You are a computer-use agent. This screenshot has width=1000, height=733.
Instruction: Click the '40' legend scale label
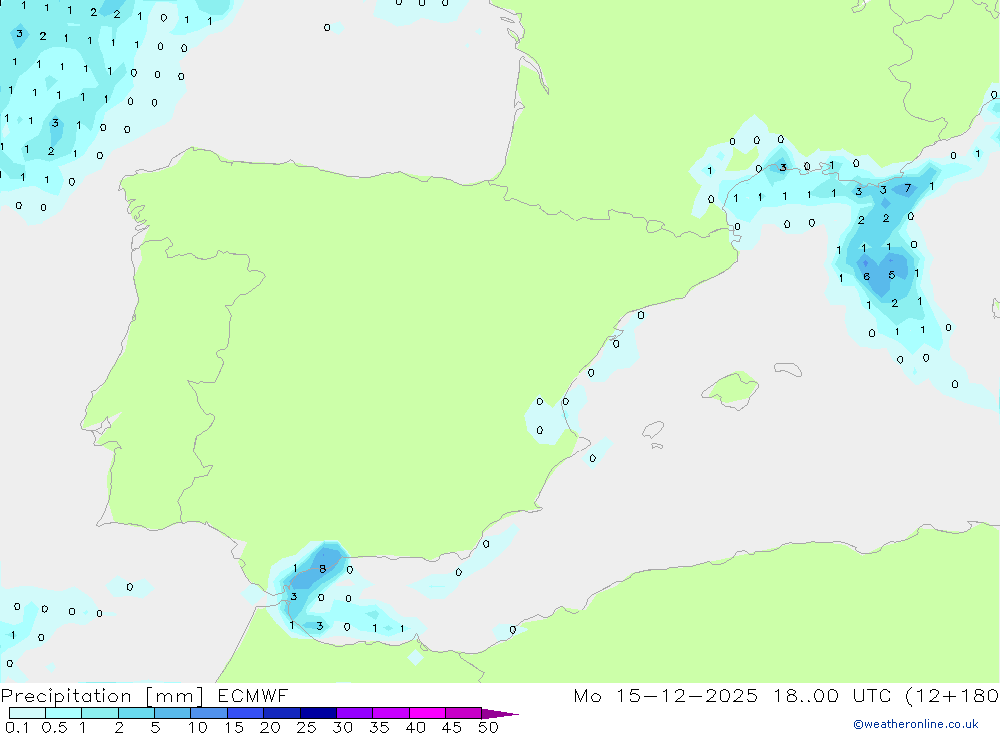click(x=416, y=727)
